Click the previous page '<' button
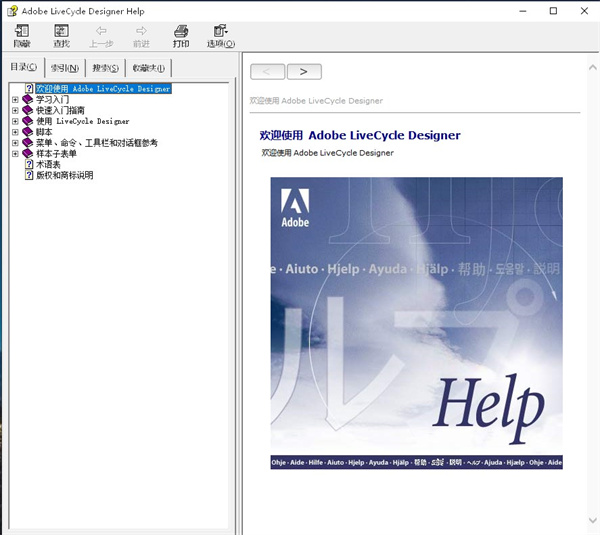 267,72
